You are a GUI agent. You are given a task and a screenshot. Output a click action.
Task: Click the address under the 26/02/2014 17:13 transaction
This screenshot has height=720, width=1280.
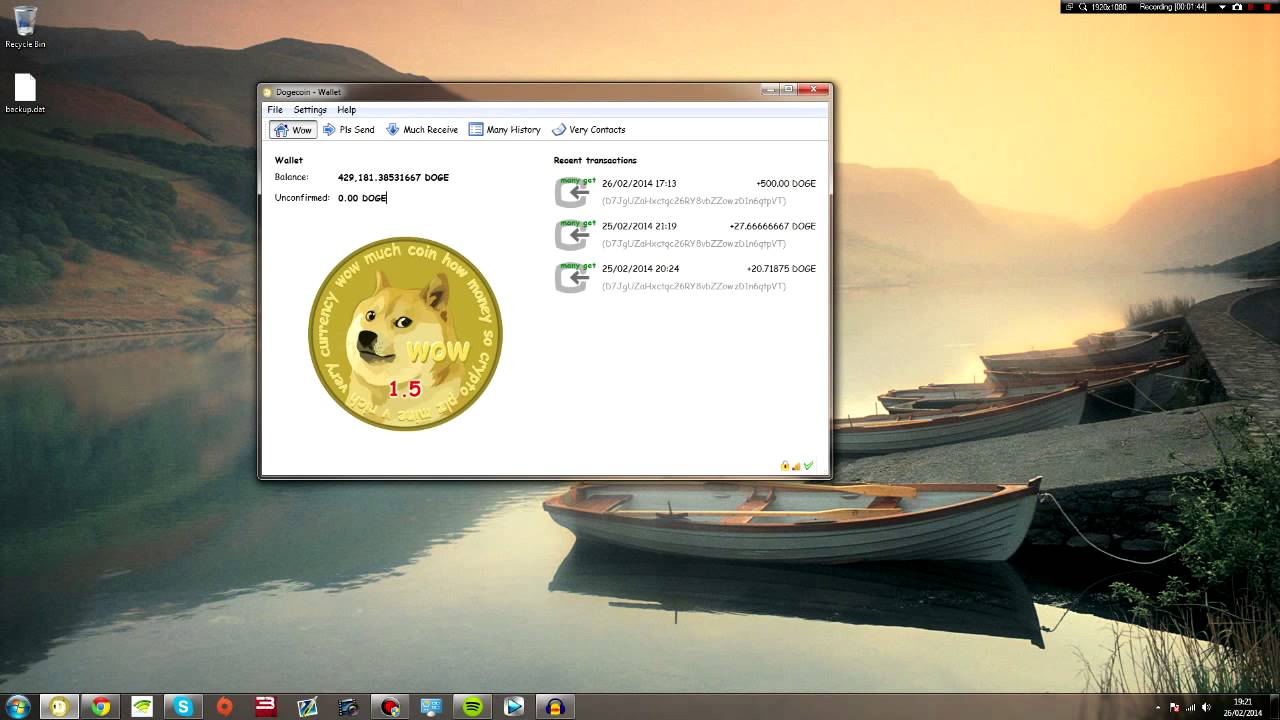[x=694, y=201]
